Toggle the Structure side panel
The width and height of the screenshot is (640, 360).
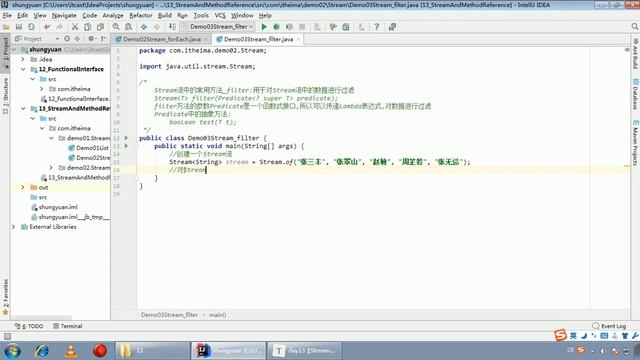tap(5, 96)
